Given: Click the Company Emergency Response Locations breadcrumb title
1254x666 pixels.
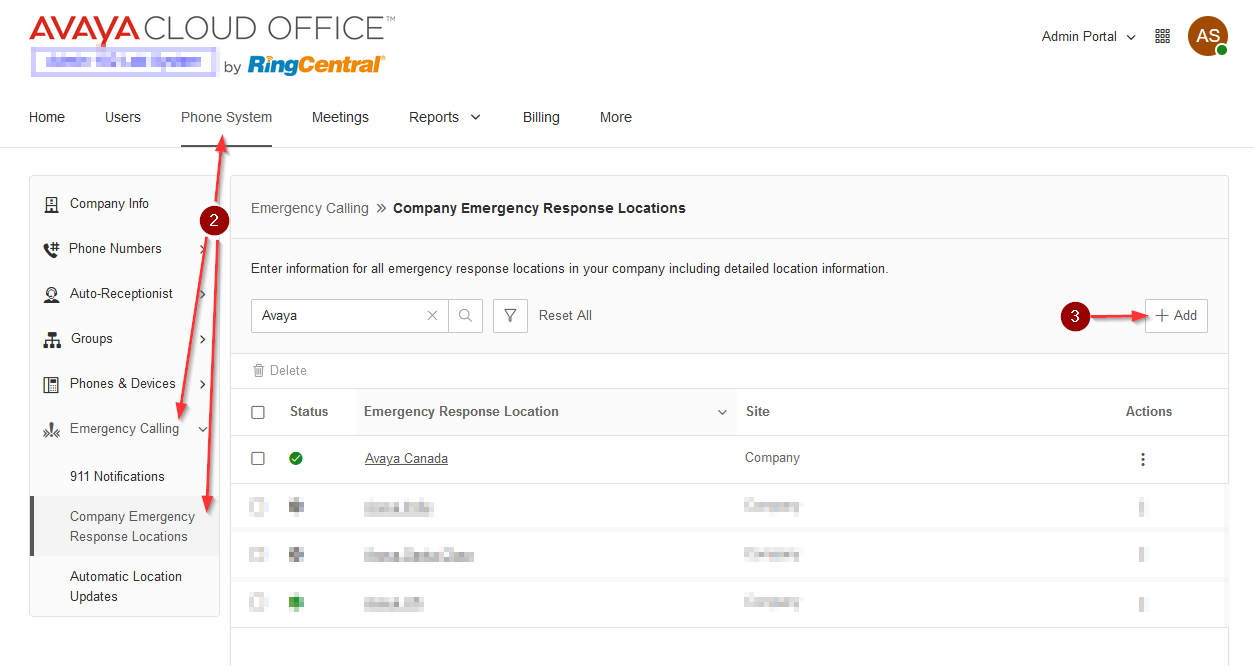Looking at the screenshot, I should 539,208.
